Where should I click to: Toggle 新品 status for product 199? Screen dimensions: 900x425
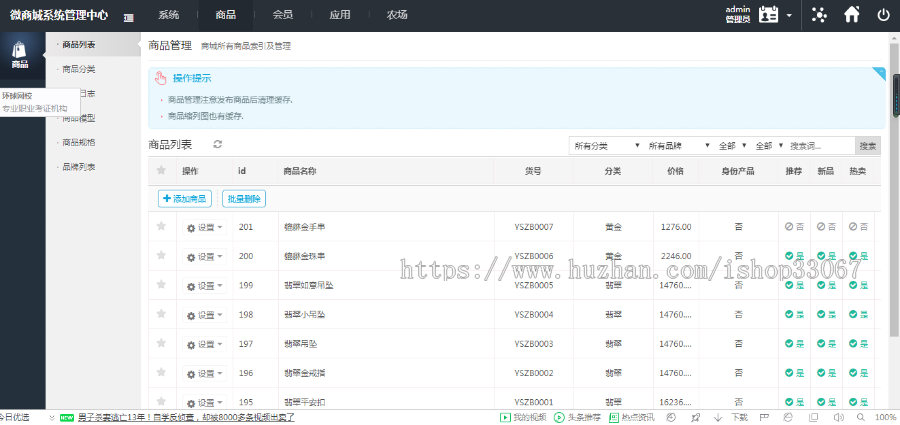pyautogui.click(x=827, y=285)
